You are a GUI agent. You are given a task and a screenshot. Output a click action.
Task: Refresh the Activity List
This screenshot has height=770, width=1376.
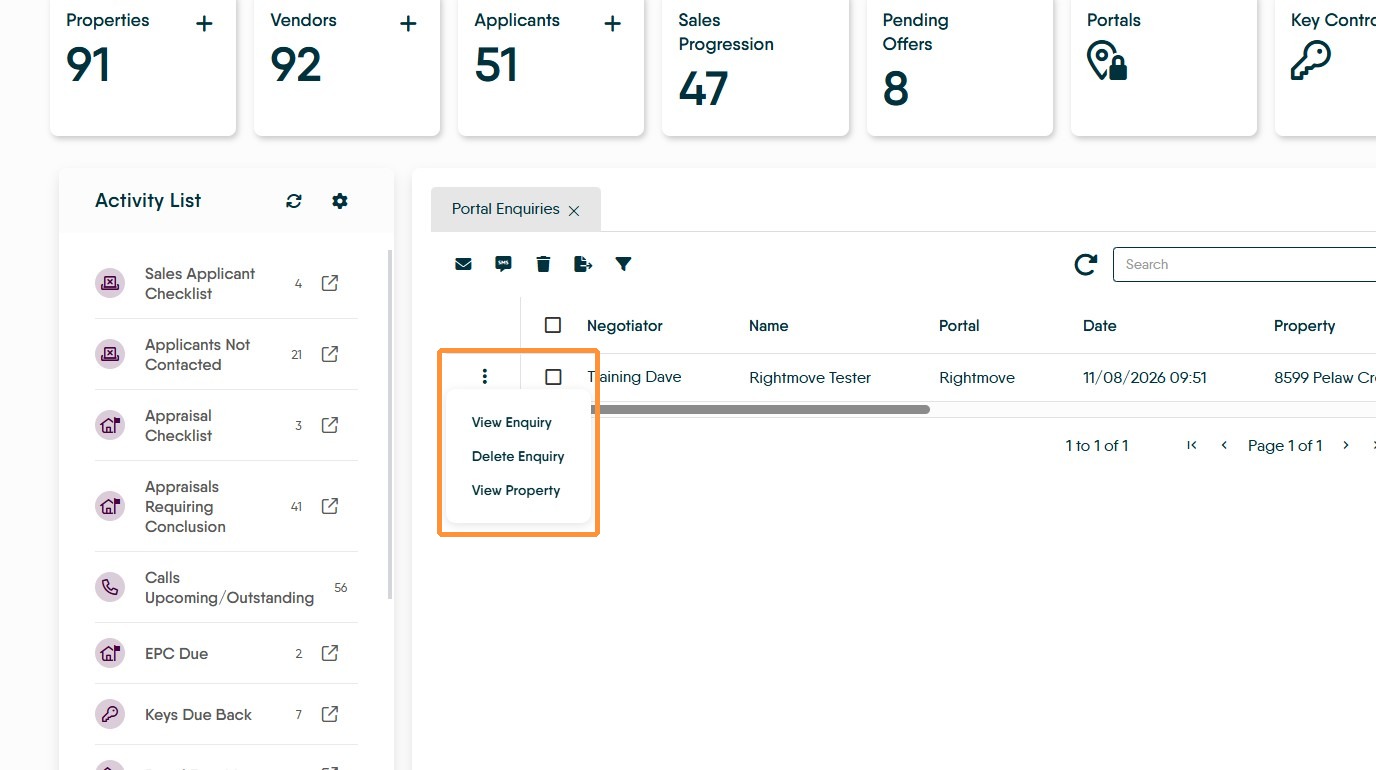click(x=294, y=201)
